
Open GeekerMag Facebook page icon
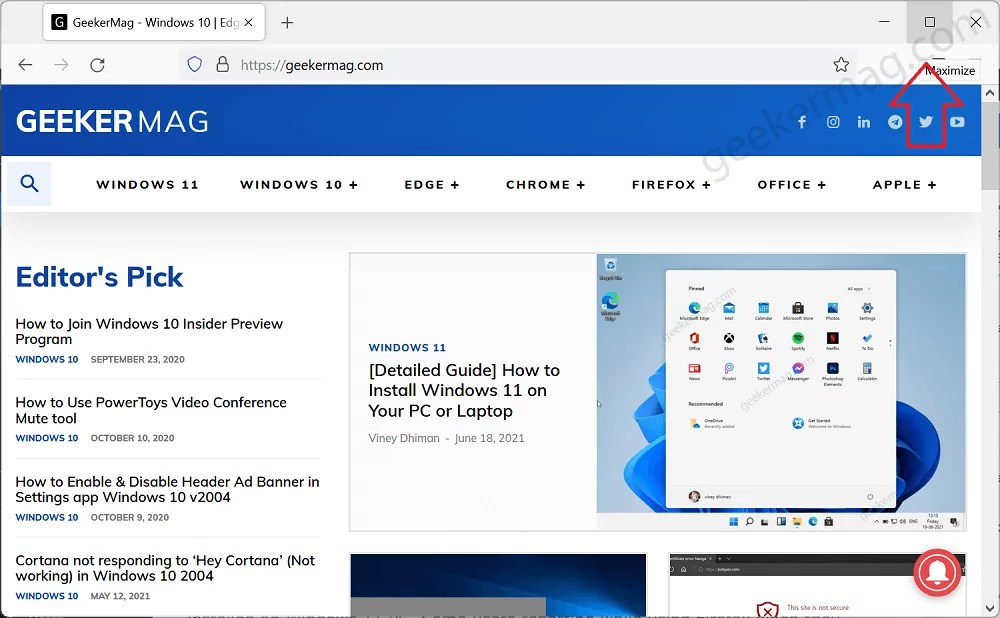pos(802,122)
